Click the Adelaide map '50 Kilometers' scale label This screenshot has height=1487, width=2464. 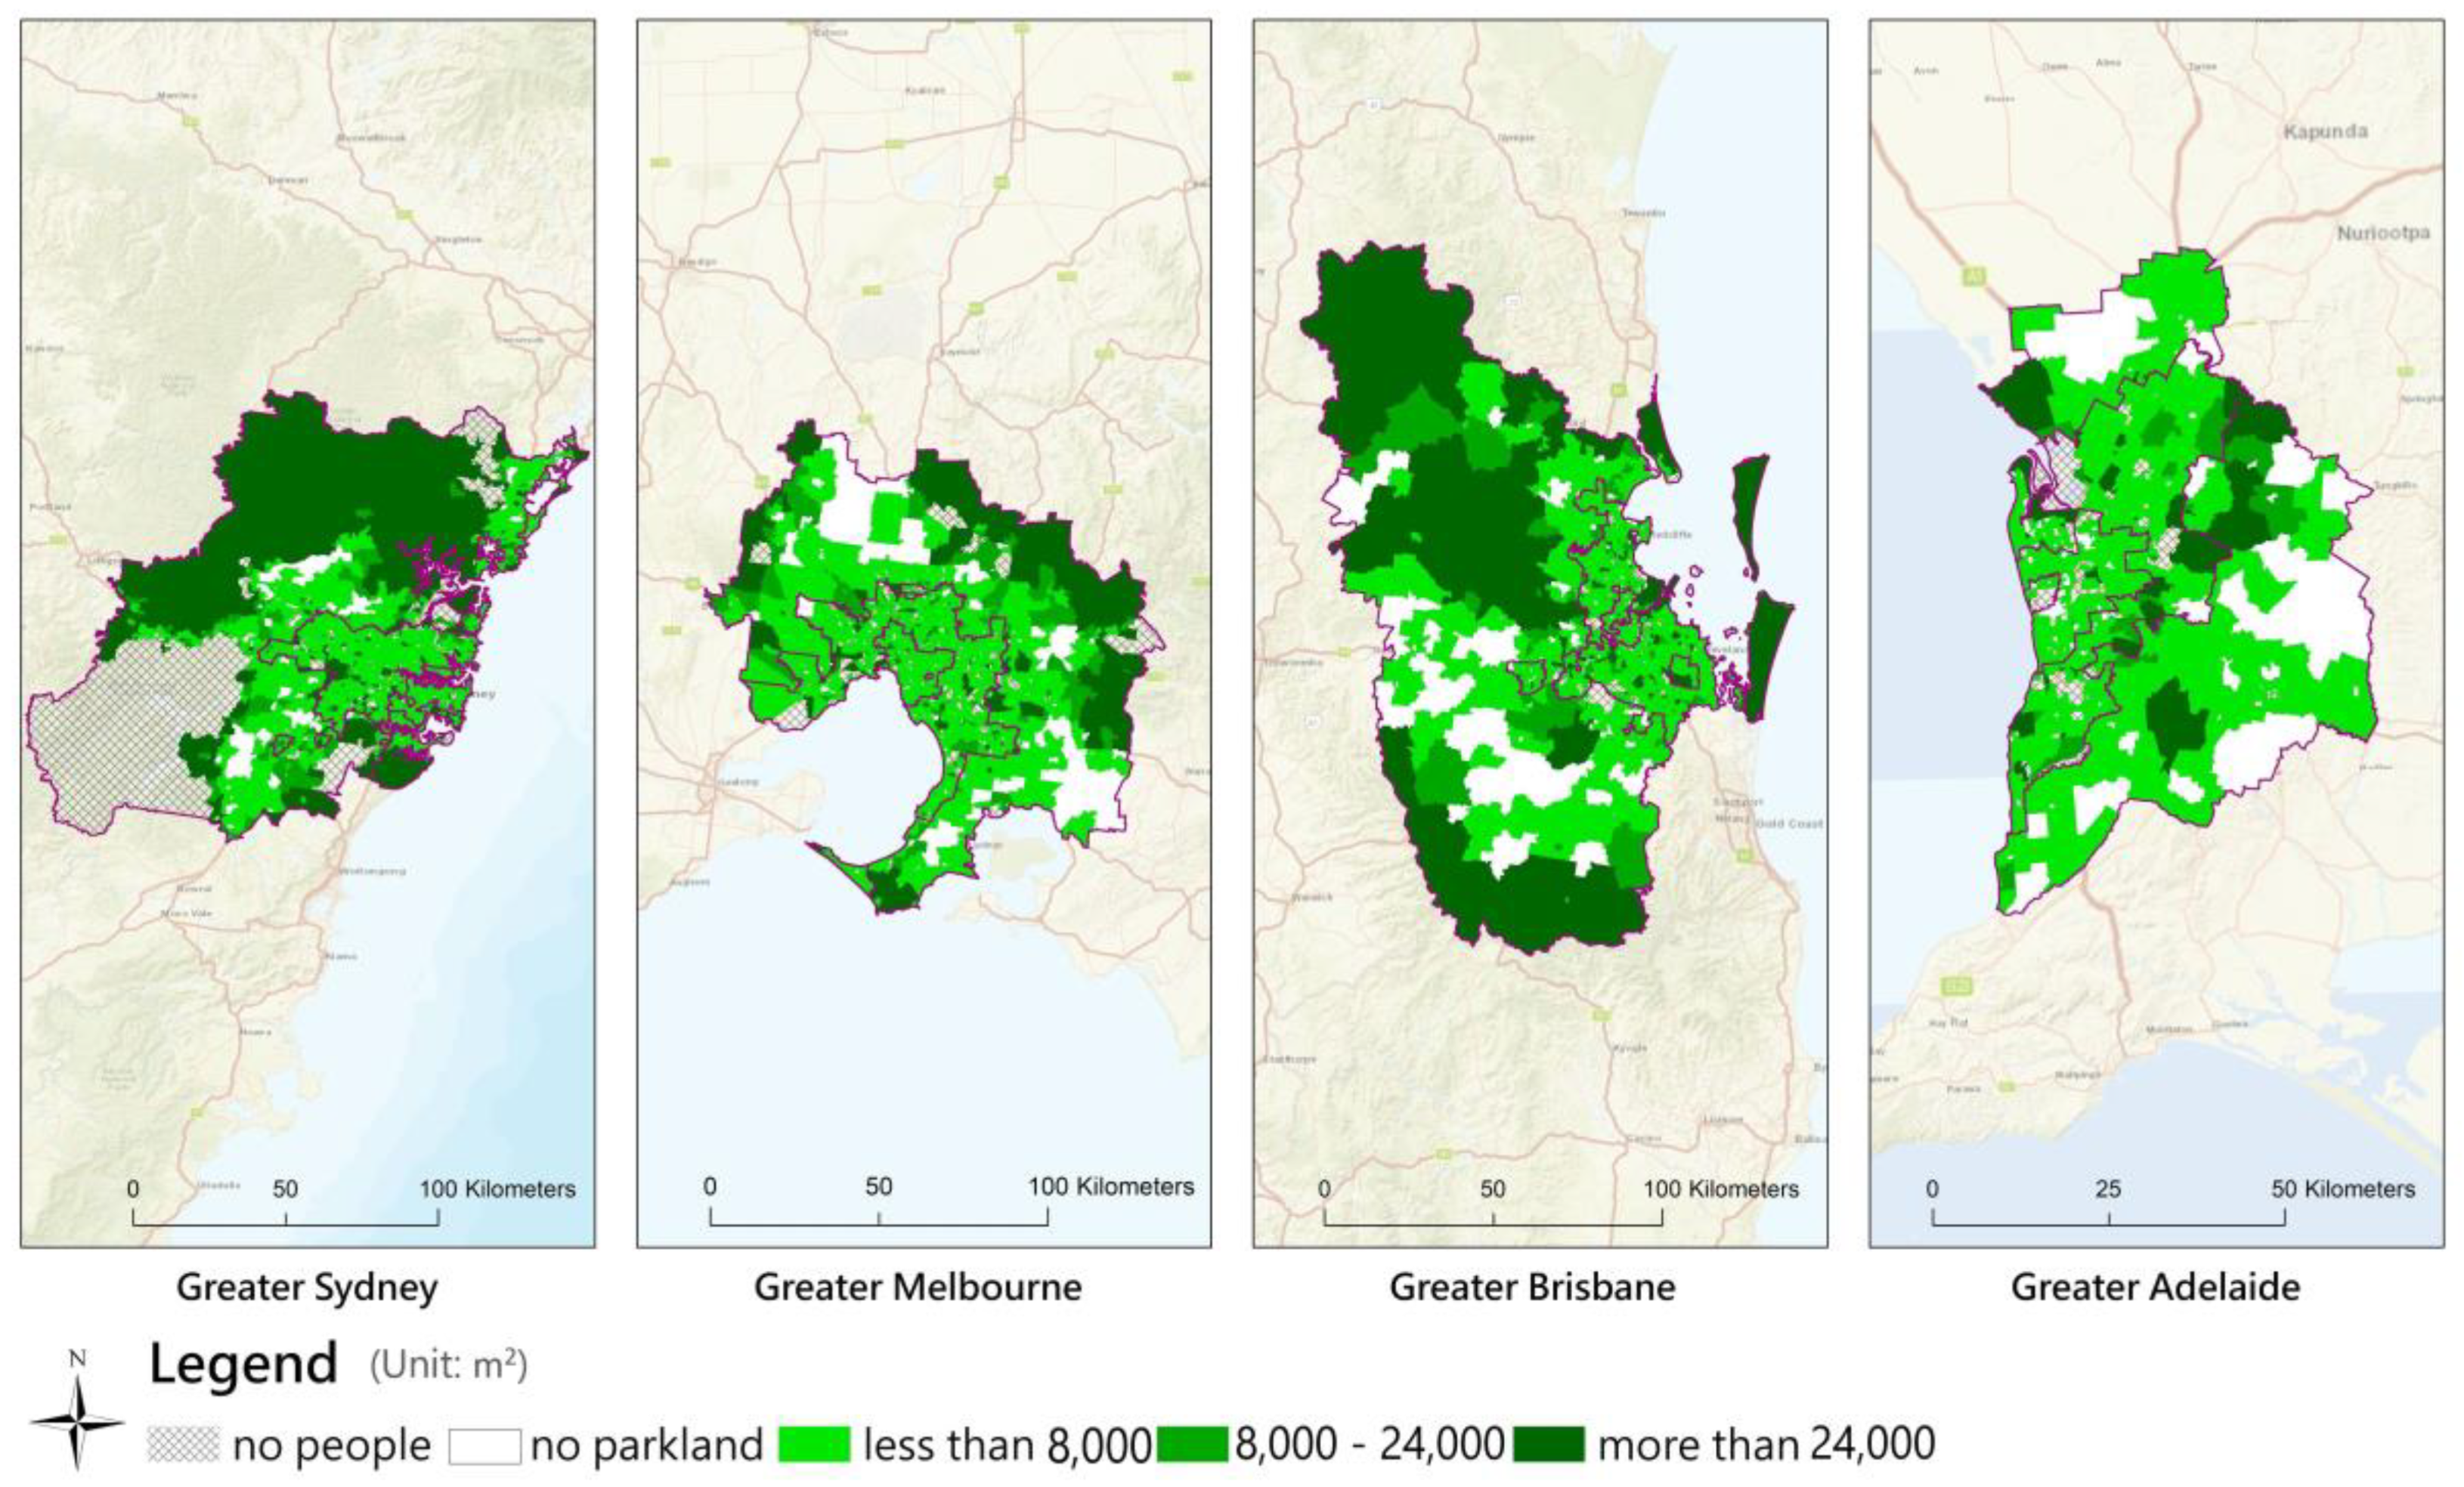tap(2343, 1189)
